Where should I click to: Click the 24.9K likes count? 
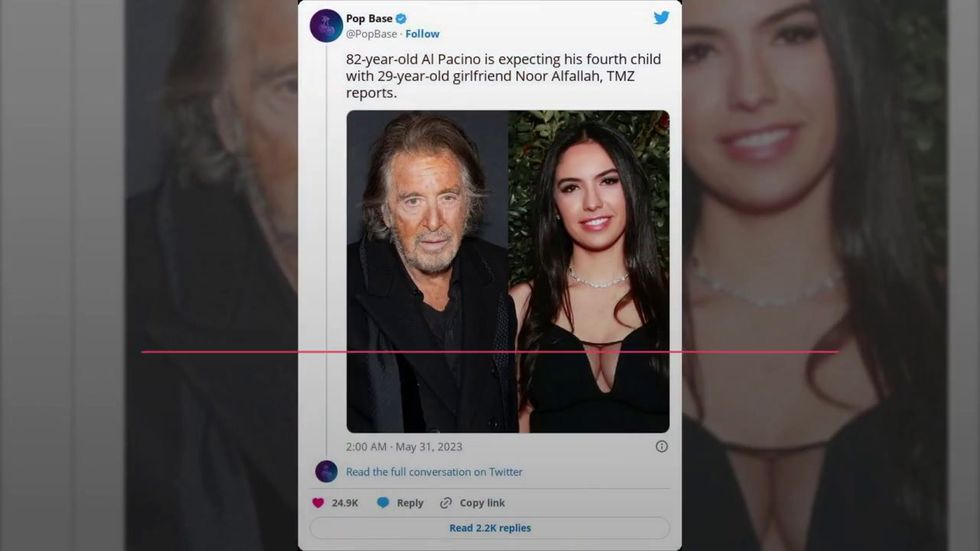click(345, 503)
